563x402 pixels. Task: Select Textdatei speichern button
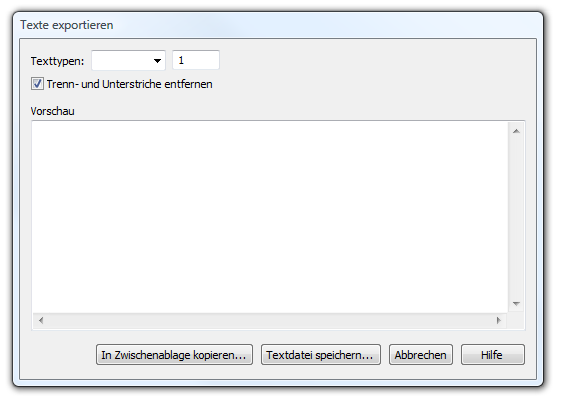point(321,355)
